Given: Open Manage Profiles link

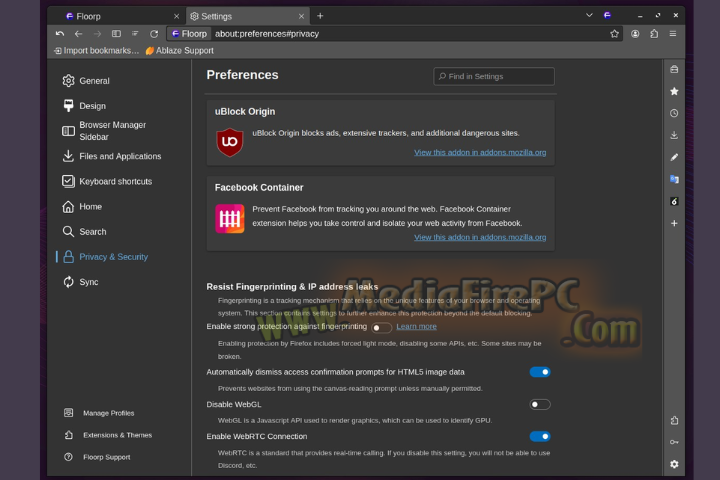Looking at the screenshot, I should pos(99,413).
